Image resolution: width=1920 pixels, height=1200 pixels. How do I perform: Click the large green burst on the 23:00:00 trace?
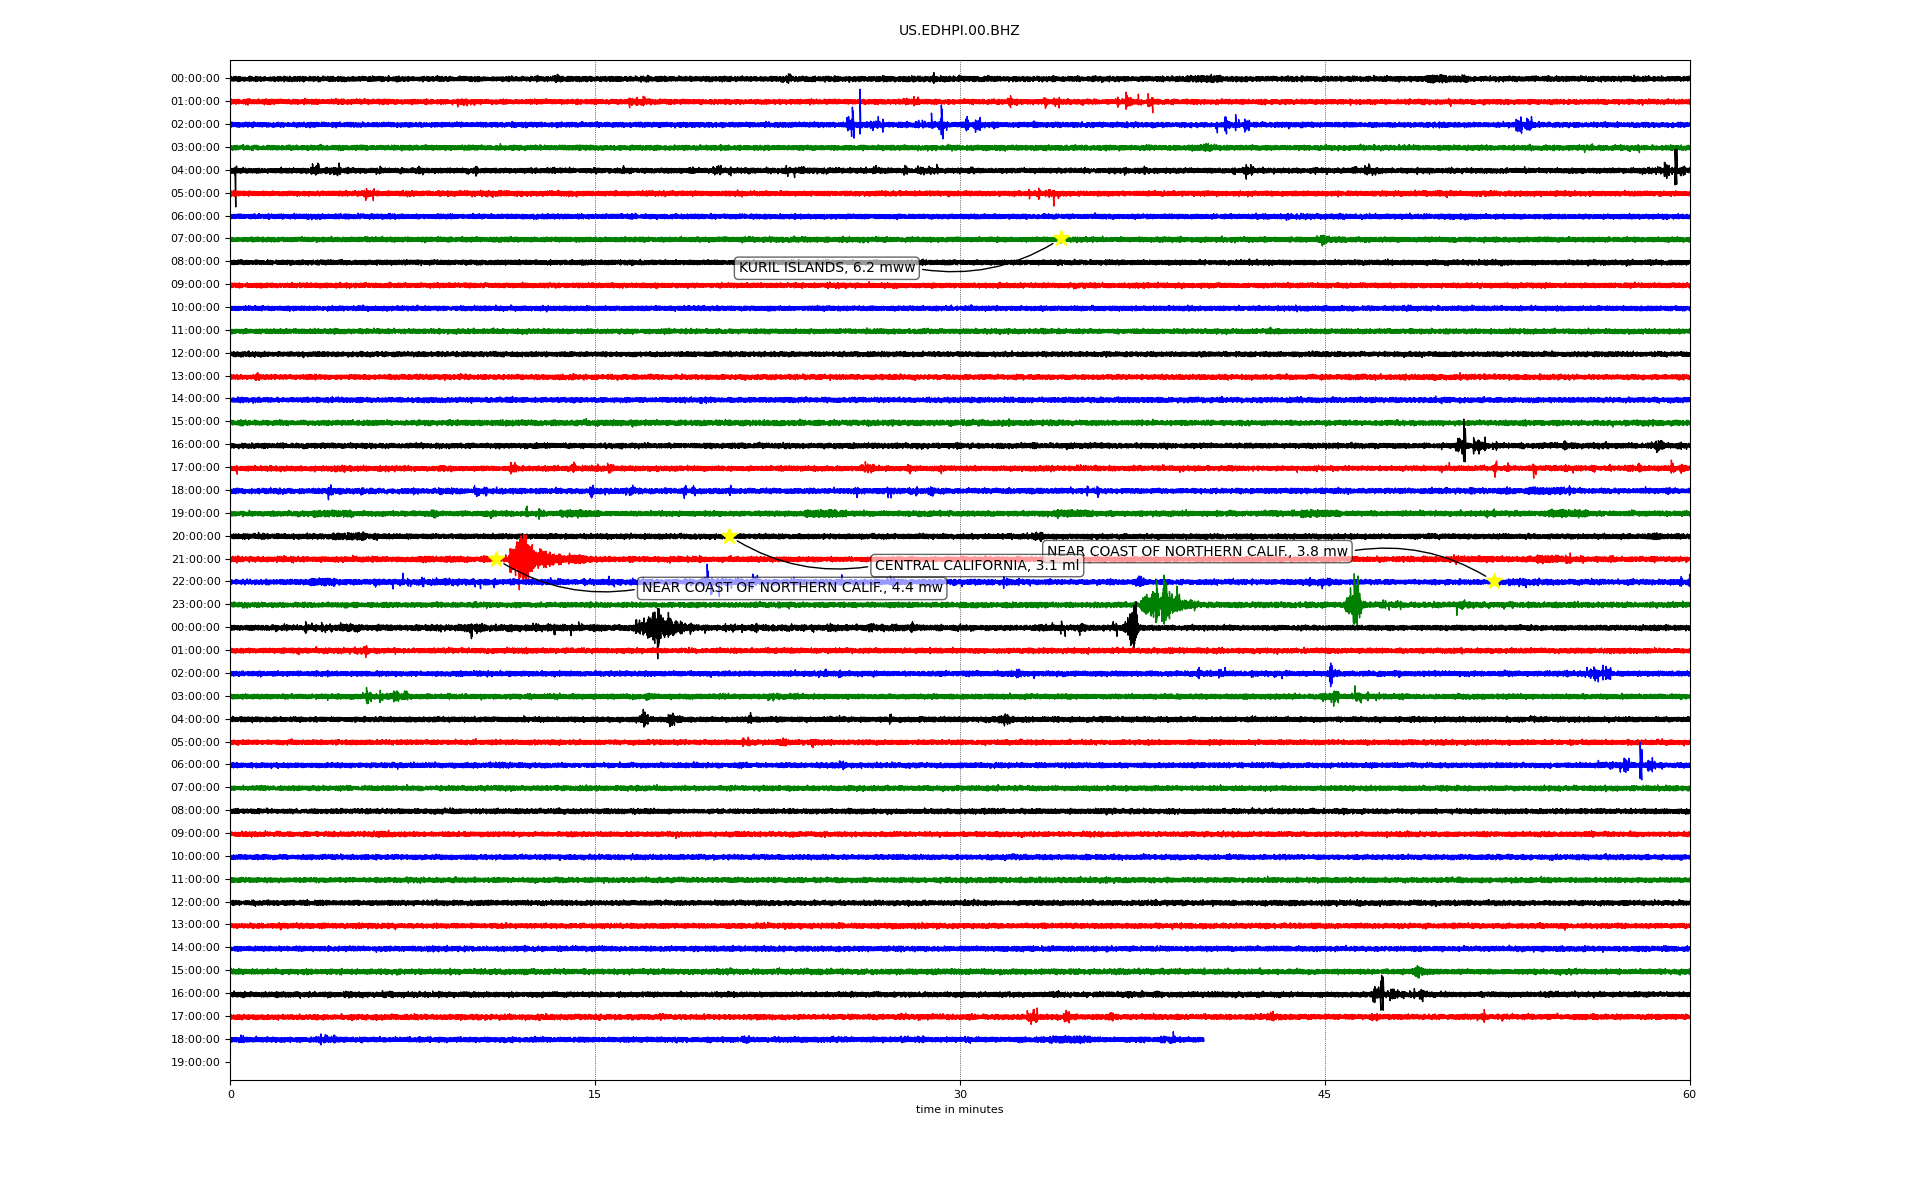pos(1162,603)
